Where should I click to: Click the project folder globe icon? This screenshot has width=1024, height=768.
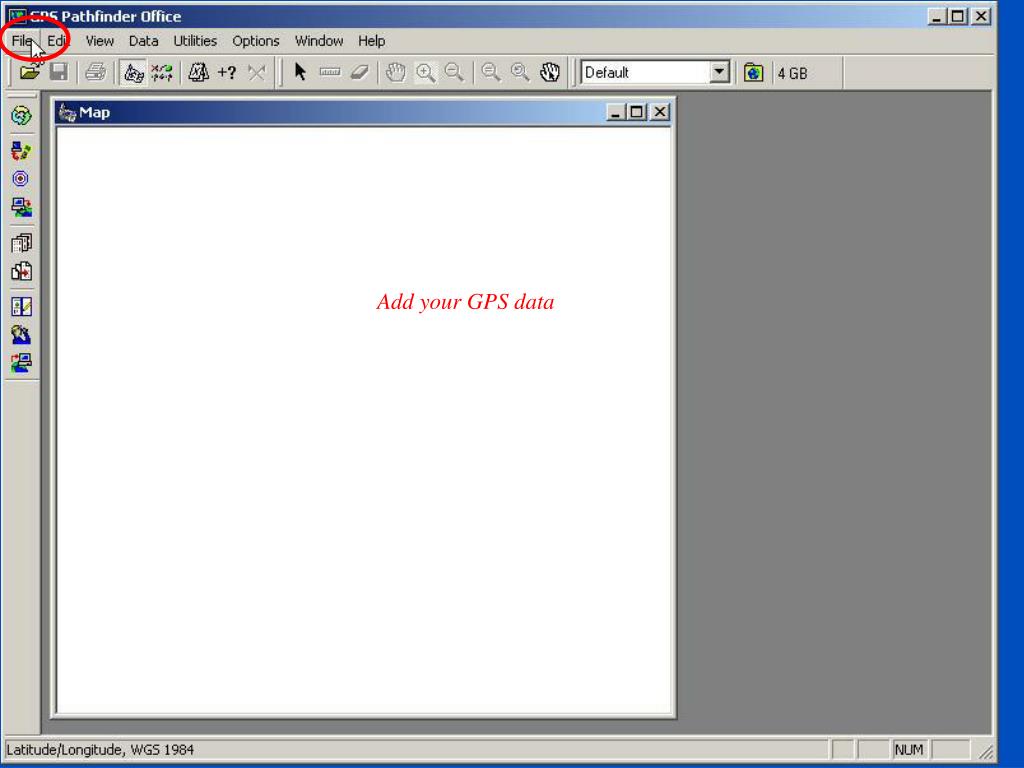coord(754,72)
